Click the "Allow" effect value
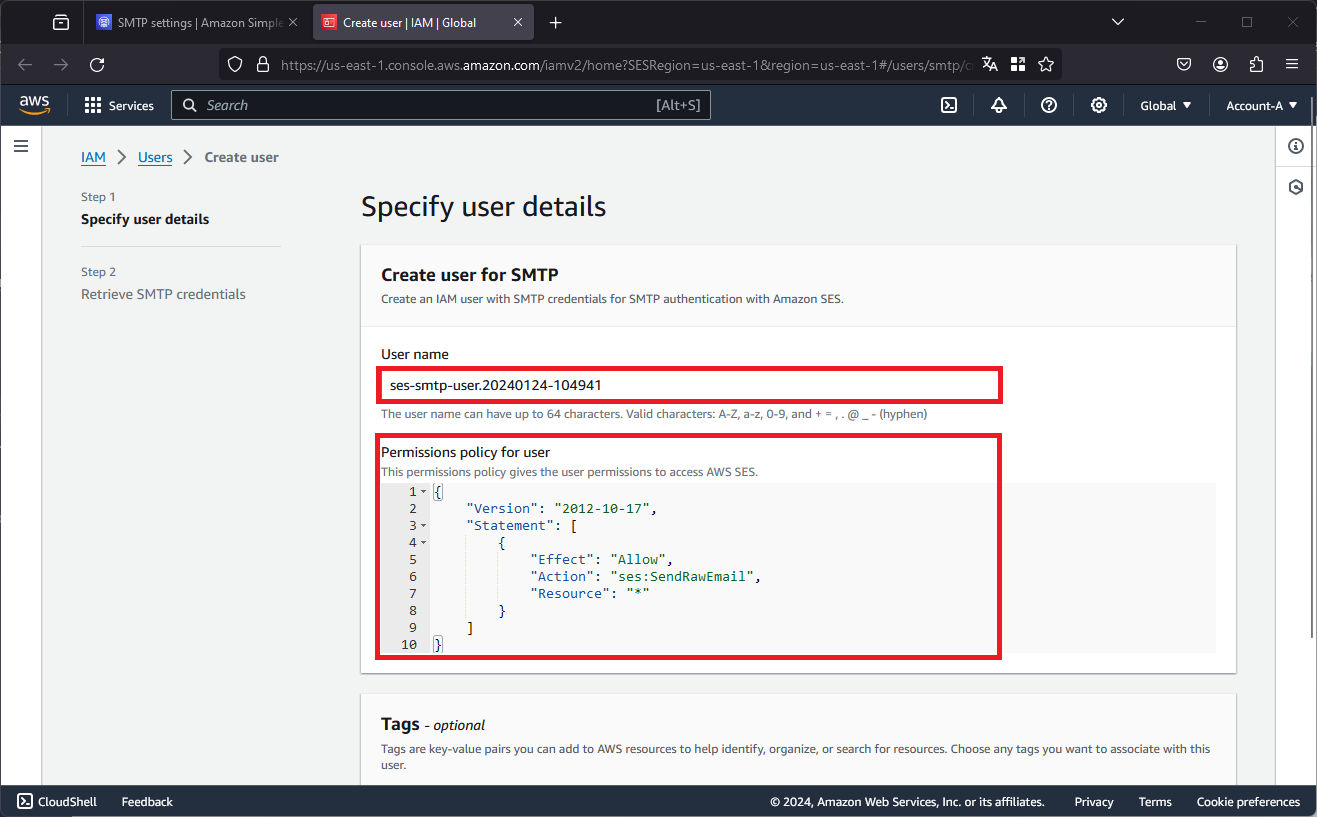Viewport: 1317px width, 817px height. pos(638,560)
